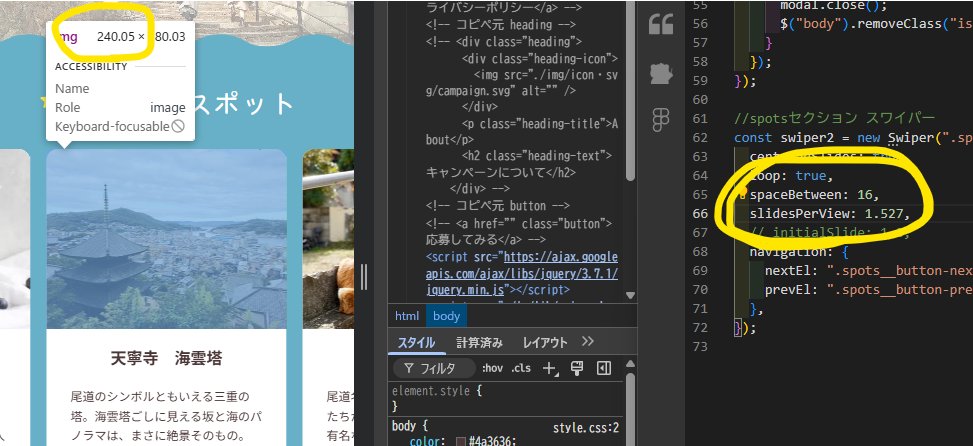Screen dimensions: 973x446
Task: Click the const swiper2 declaration line
Action: click(853, 137)
